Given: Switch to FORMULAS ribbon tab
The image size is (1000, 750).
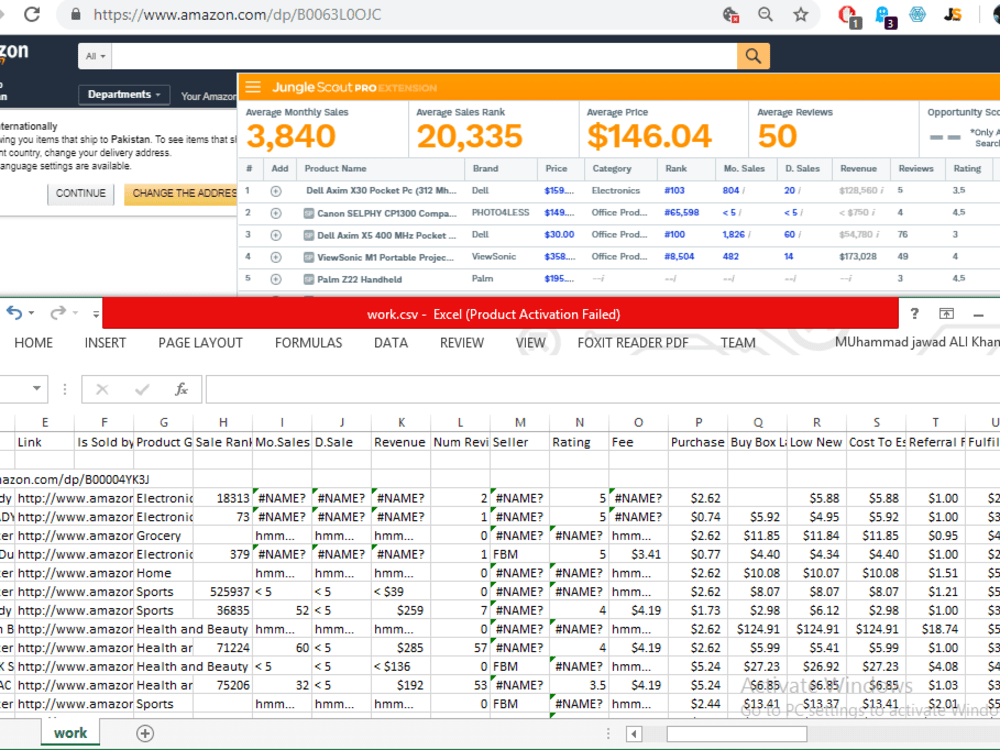Looking at the screenshot, I should (309, 343).
